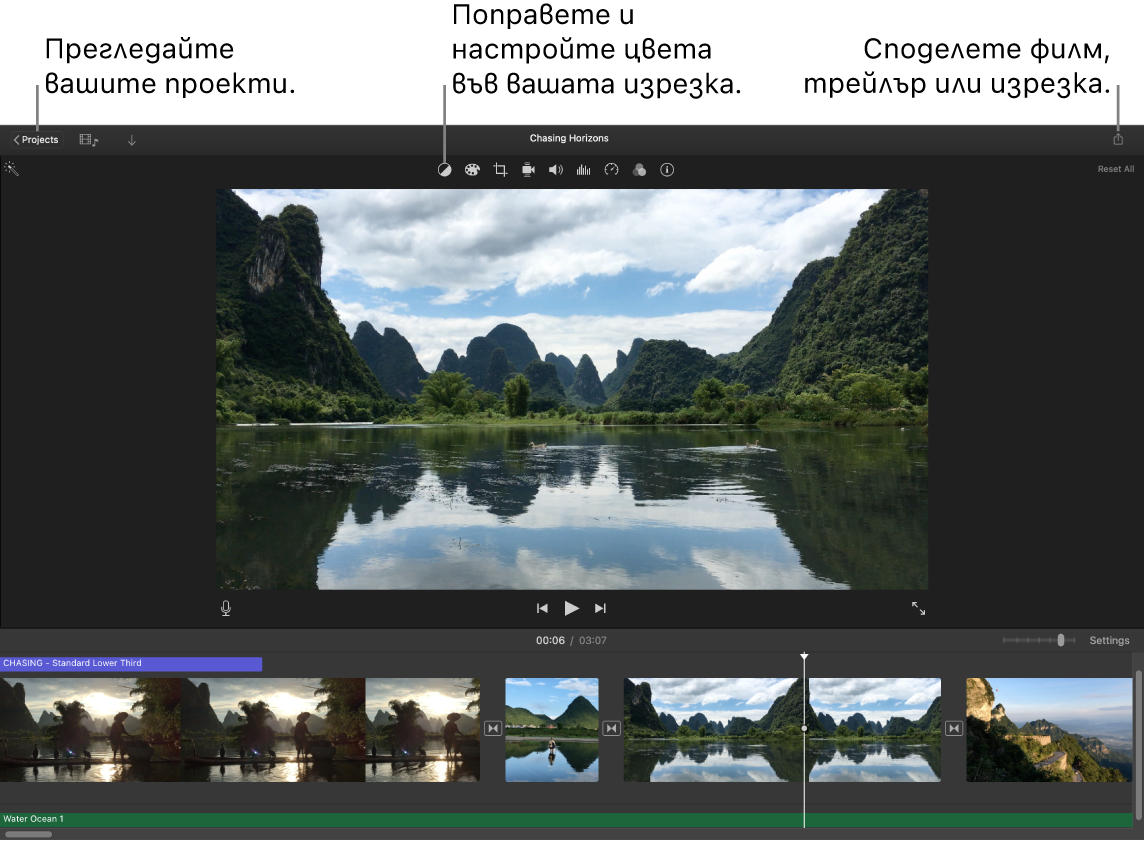Click the import media down arrow
Viewport: 1144px width, 841px height.
pos(131,139)
